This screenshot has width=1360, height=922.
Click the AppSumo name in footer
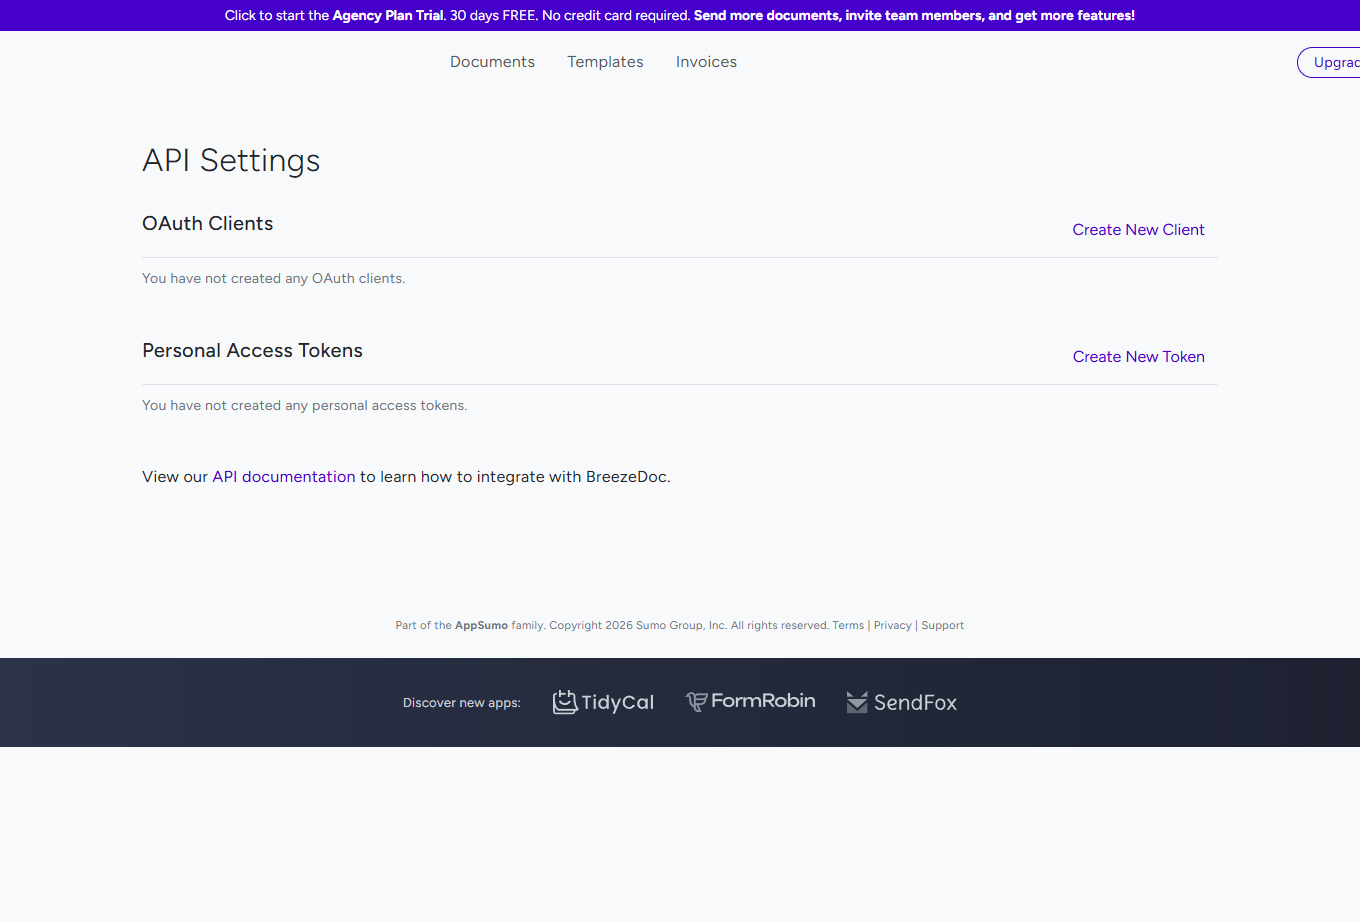coord(481,625)
